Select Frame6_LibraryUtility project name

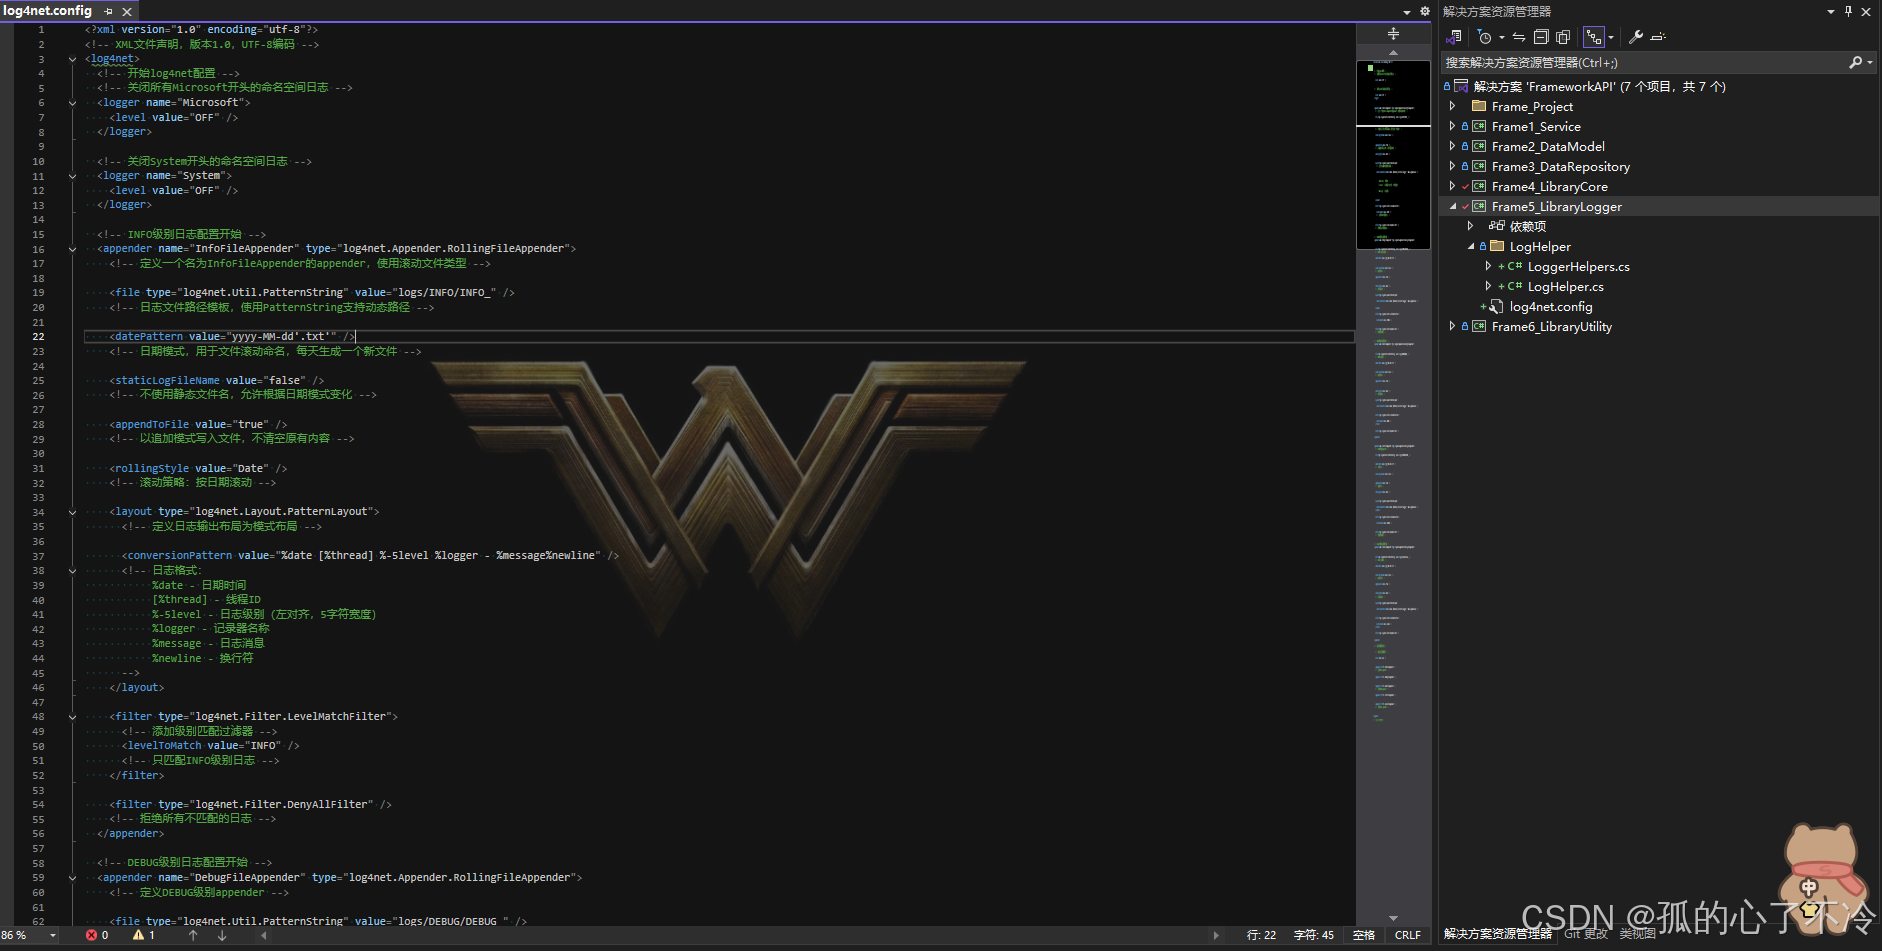tap(1552, 327)
